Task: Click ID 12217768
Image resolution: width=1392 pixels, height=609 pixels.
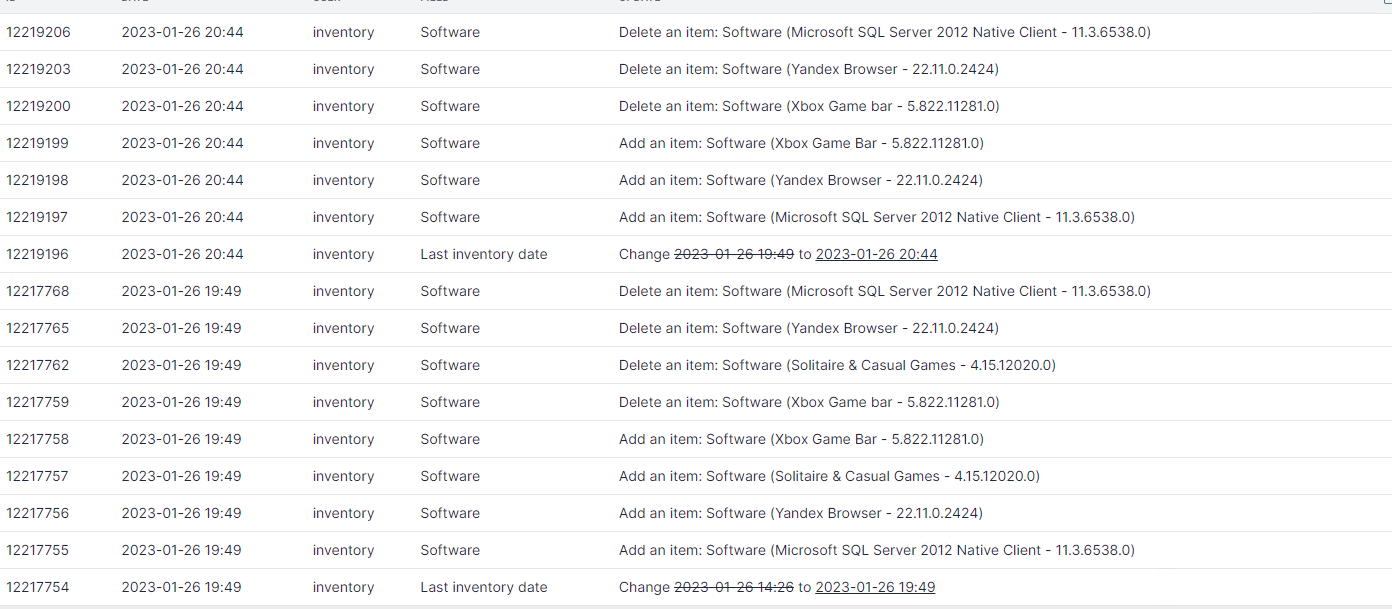Action: click(38, 291)
